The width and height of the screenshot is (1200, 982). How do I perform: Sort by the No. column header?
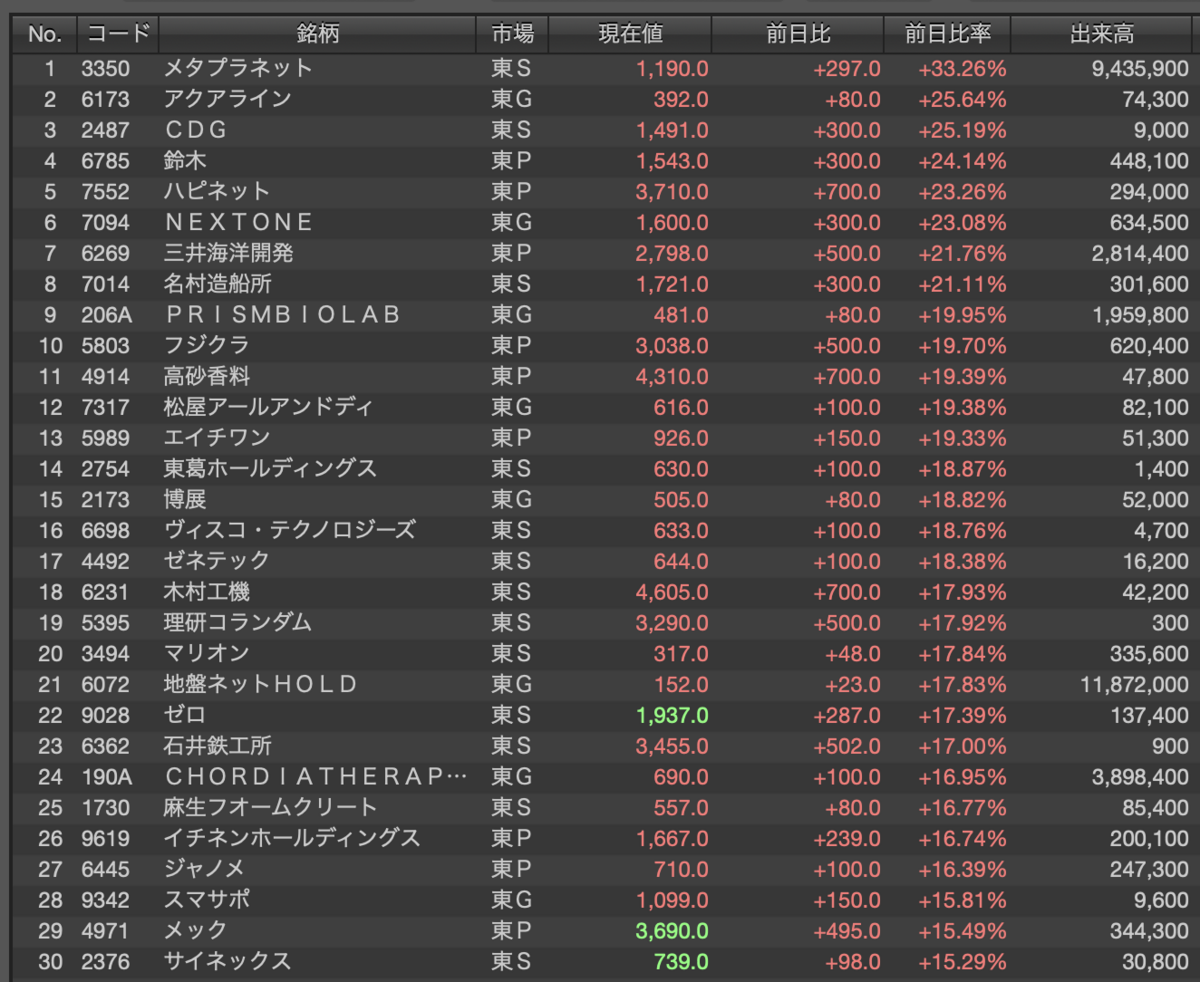tap(44, 34)
